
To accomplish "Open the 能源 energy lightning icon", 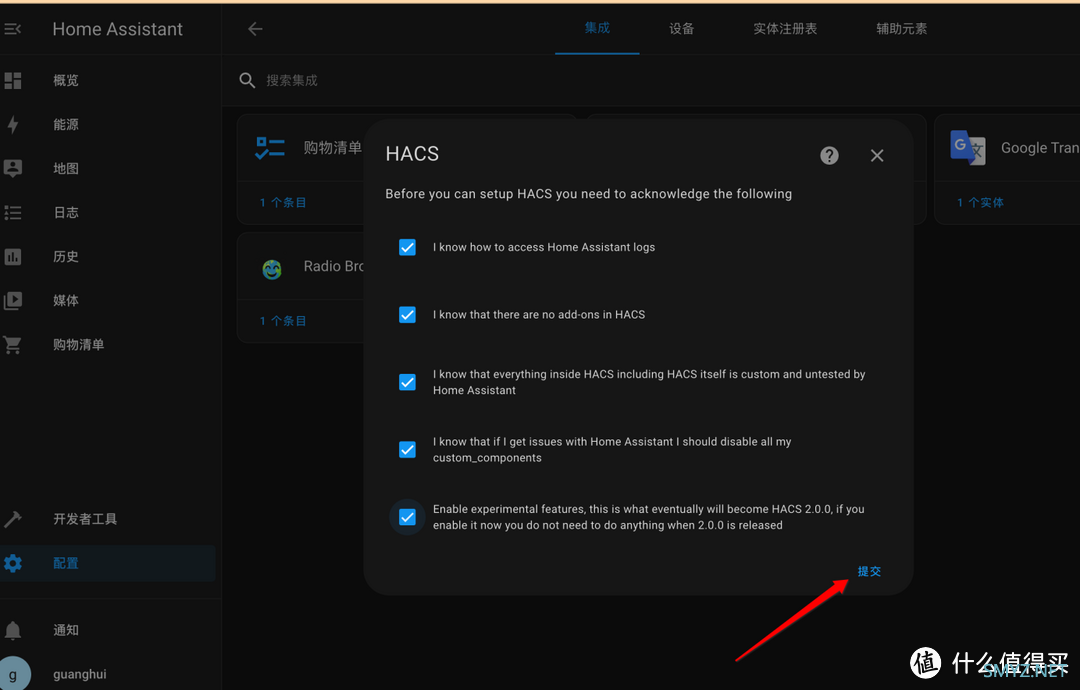I will click(13, 125).
